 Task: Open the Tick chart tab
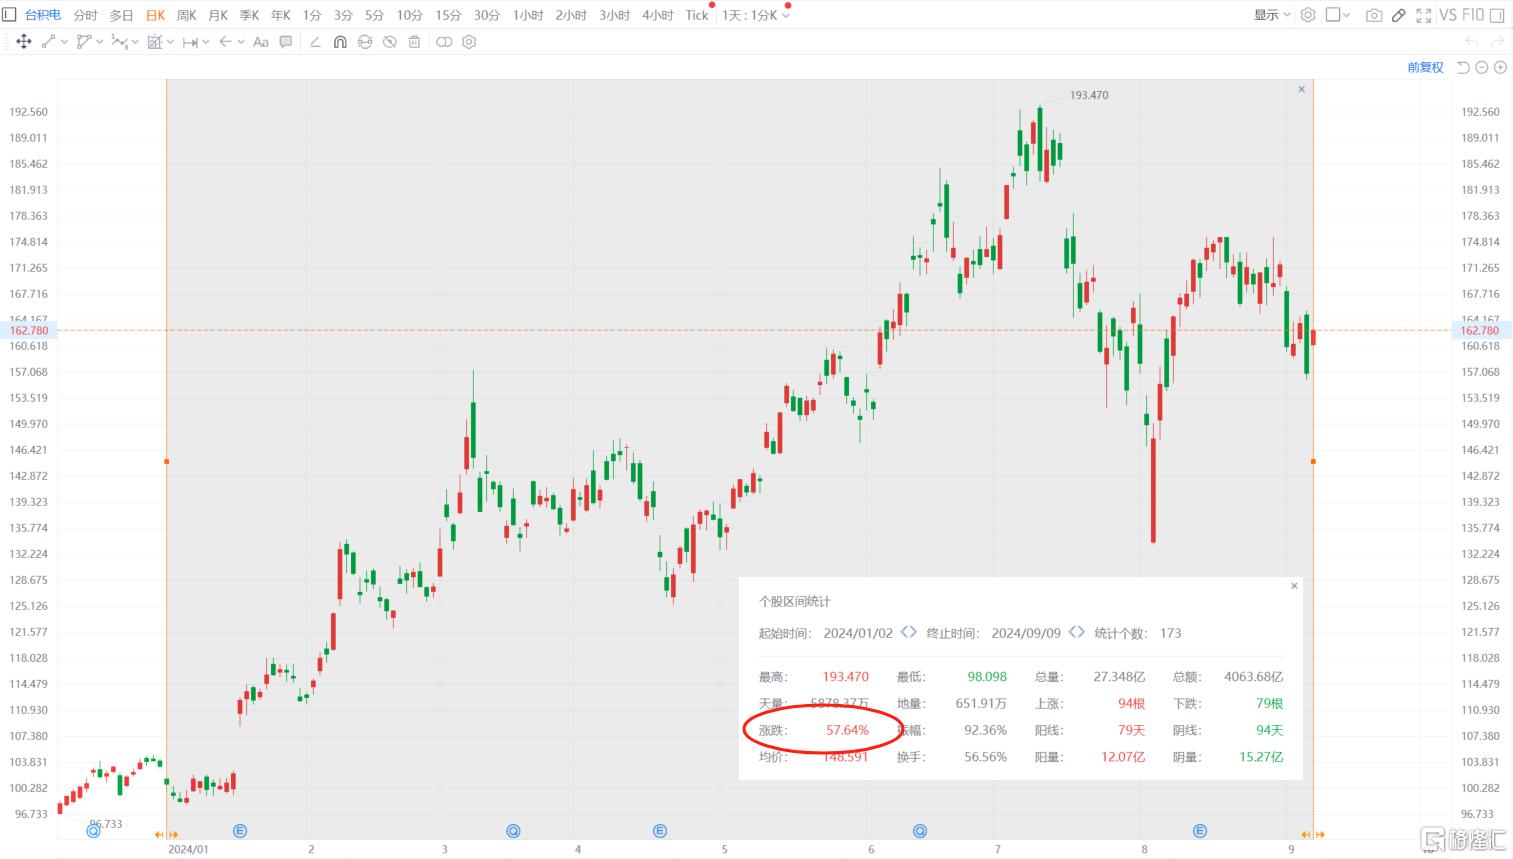point(697,15)
